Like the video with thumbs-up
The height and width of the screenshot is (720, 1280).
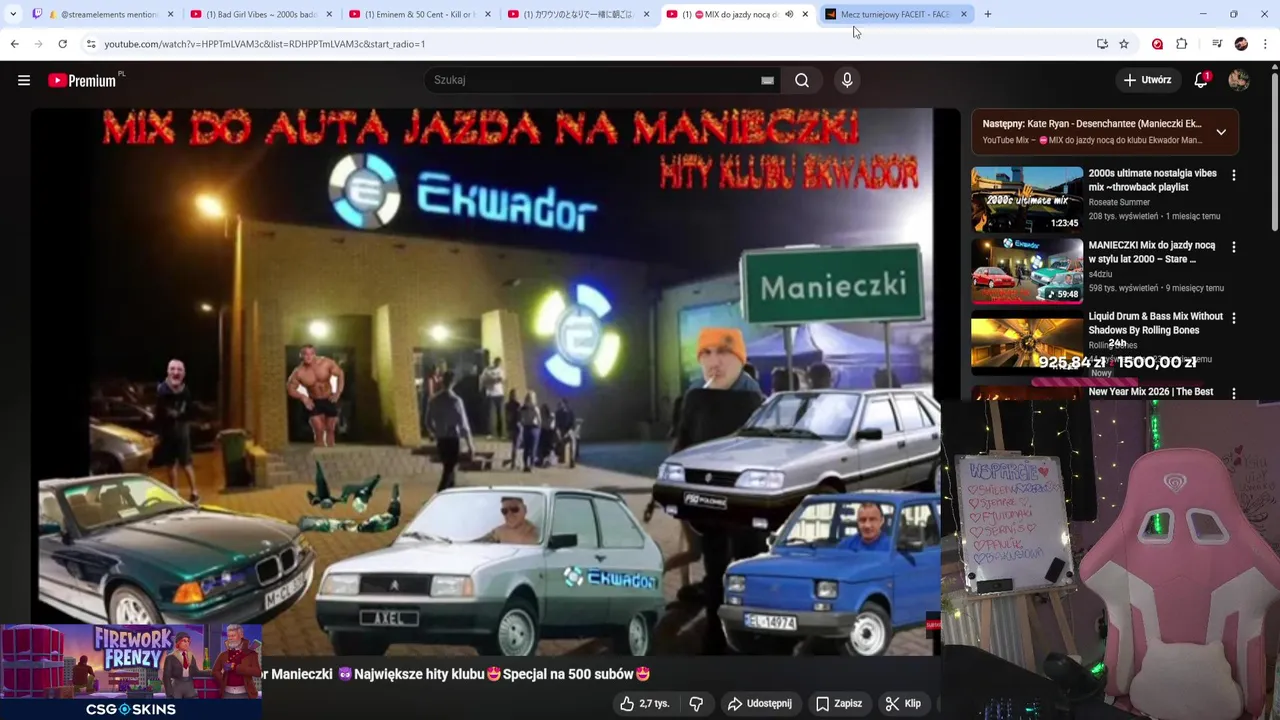point(644,703)
